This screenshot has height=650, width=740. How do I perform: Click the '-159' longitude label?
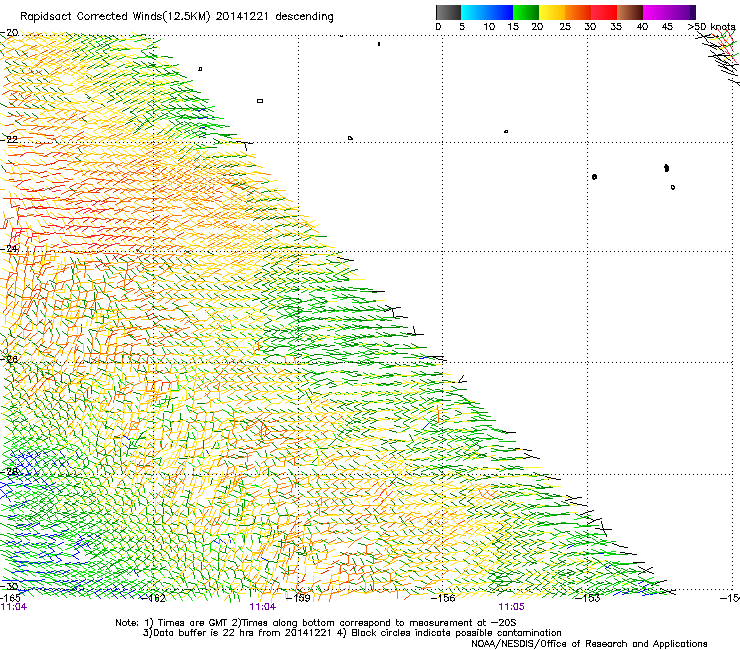(x=299, y=598)
